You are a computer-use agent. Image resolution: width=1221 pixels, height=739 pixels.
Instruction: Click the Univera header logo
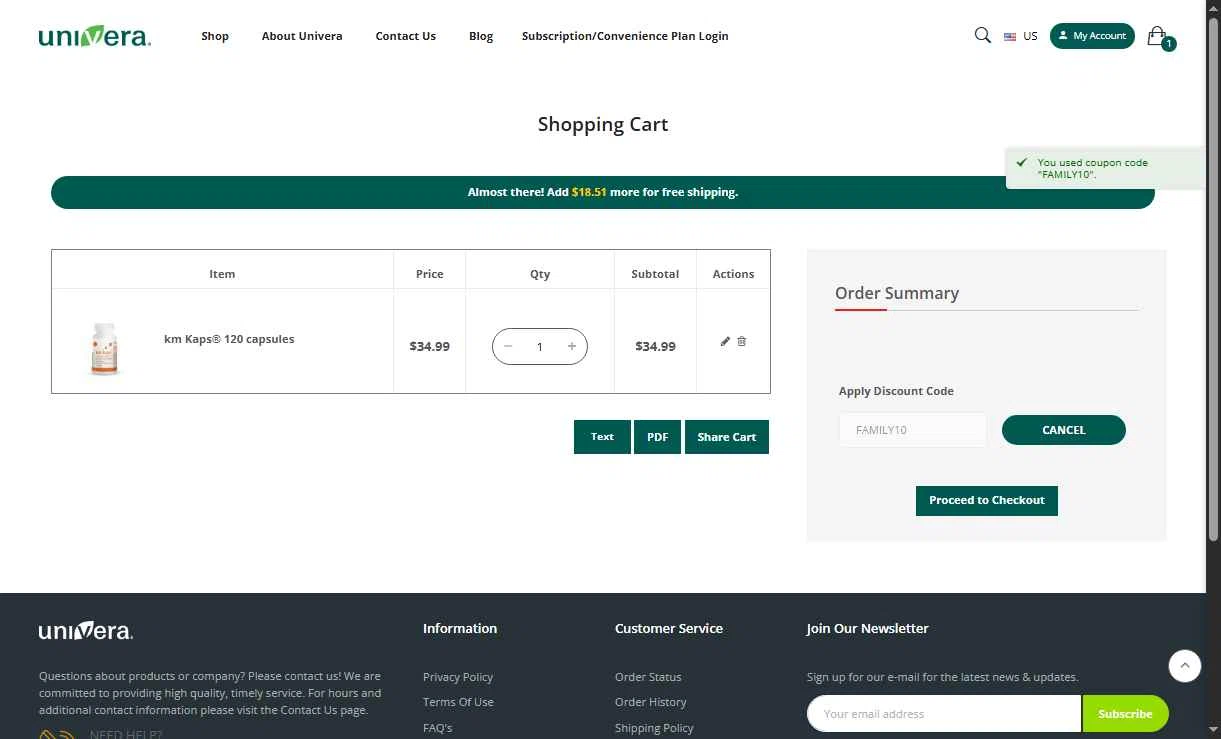pos(94,37)
